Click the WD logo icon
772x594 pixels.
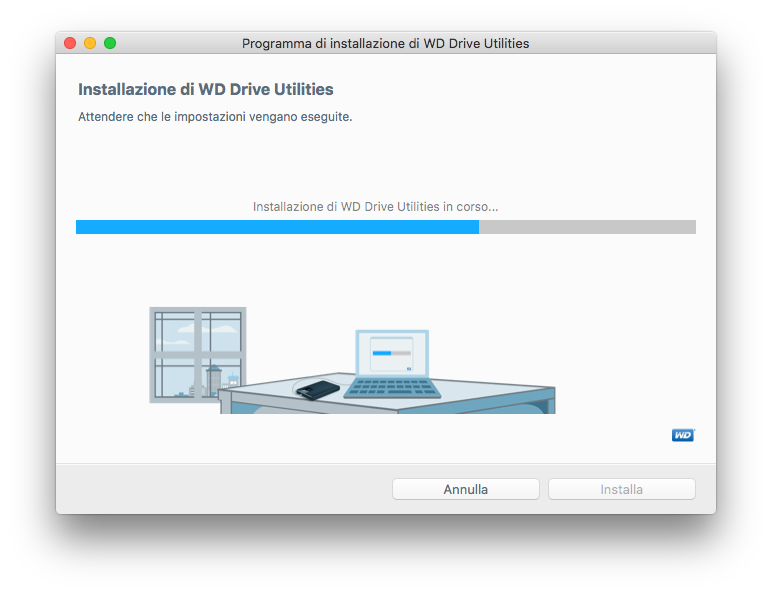coord(683,435)
